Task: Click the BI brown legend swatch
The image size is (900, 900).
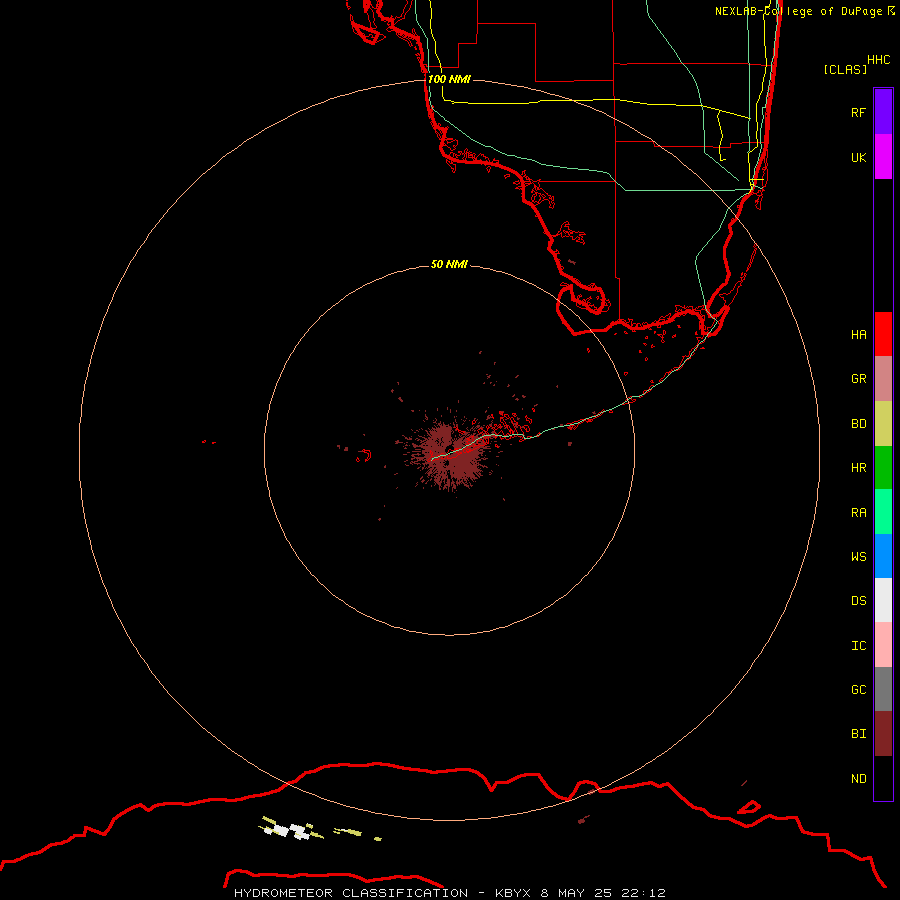Action: [883, 734]
